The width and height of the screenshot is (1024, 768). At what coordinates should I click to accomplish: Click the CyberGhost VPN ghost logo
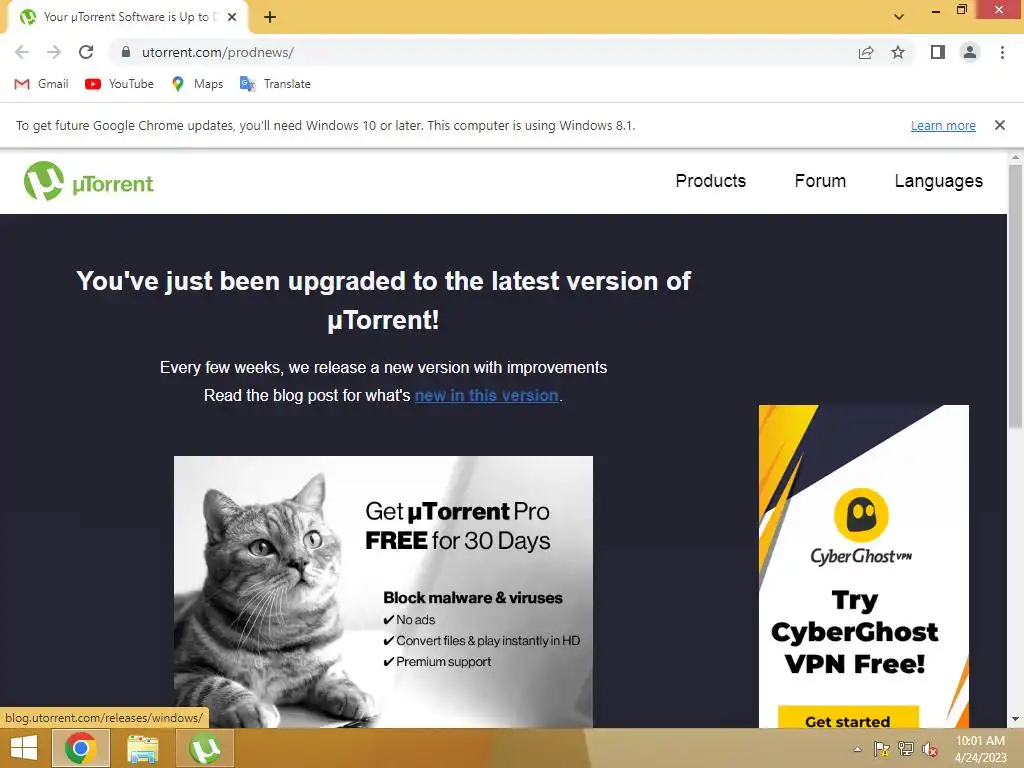click(861, 515)
